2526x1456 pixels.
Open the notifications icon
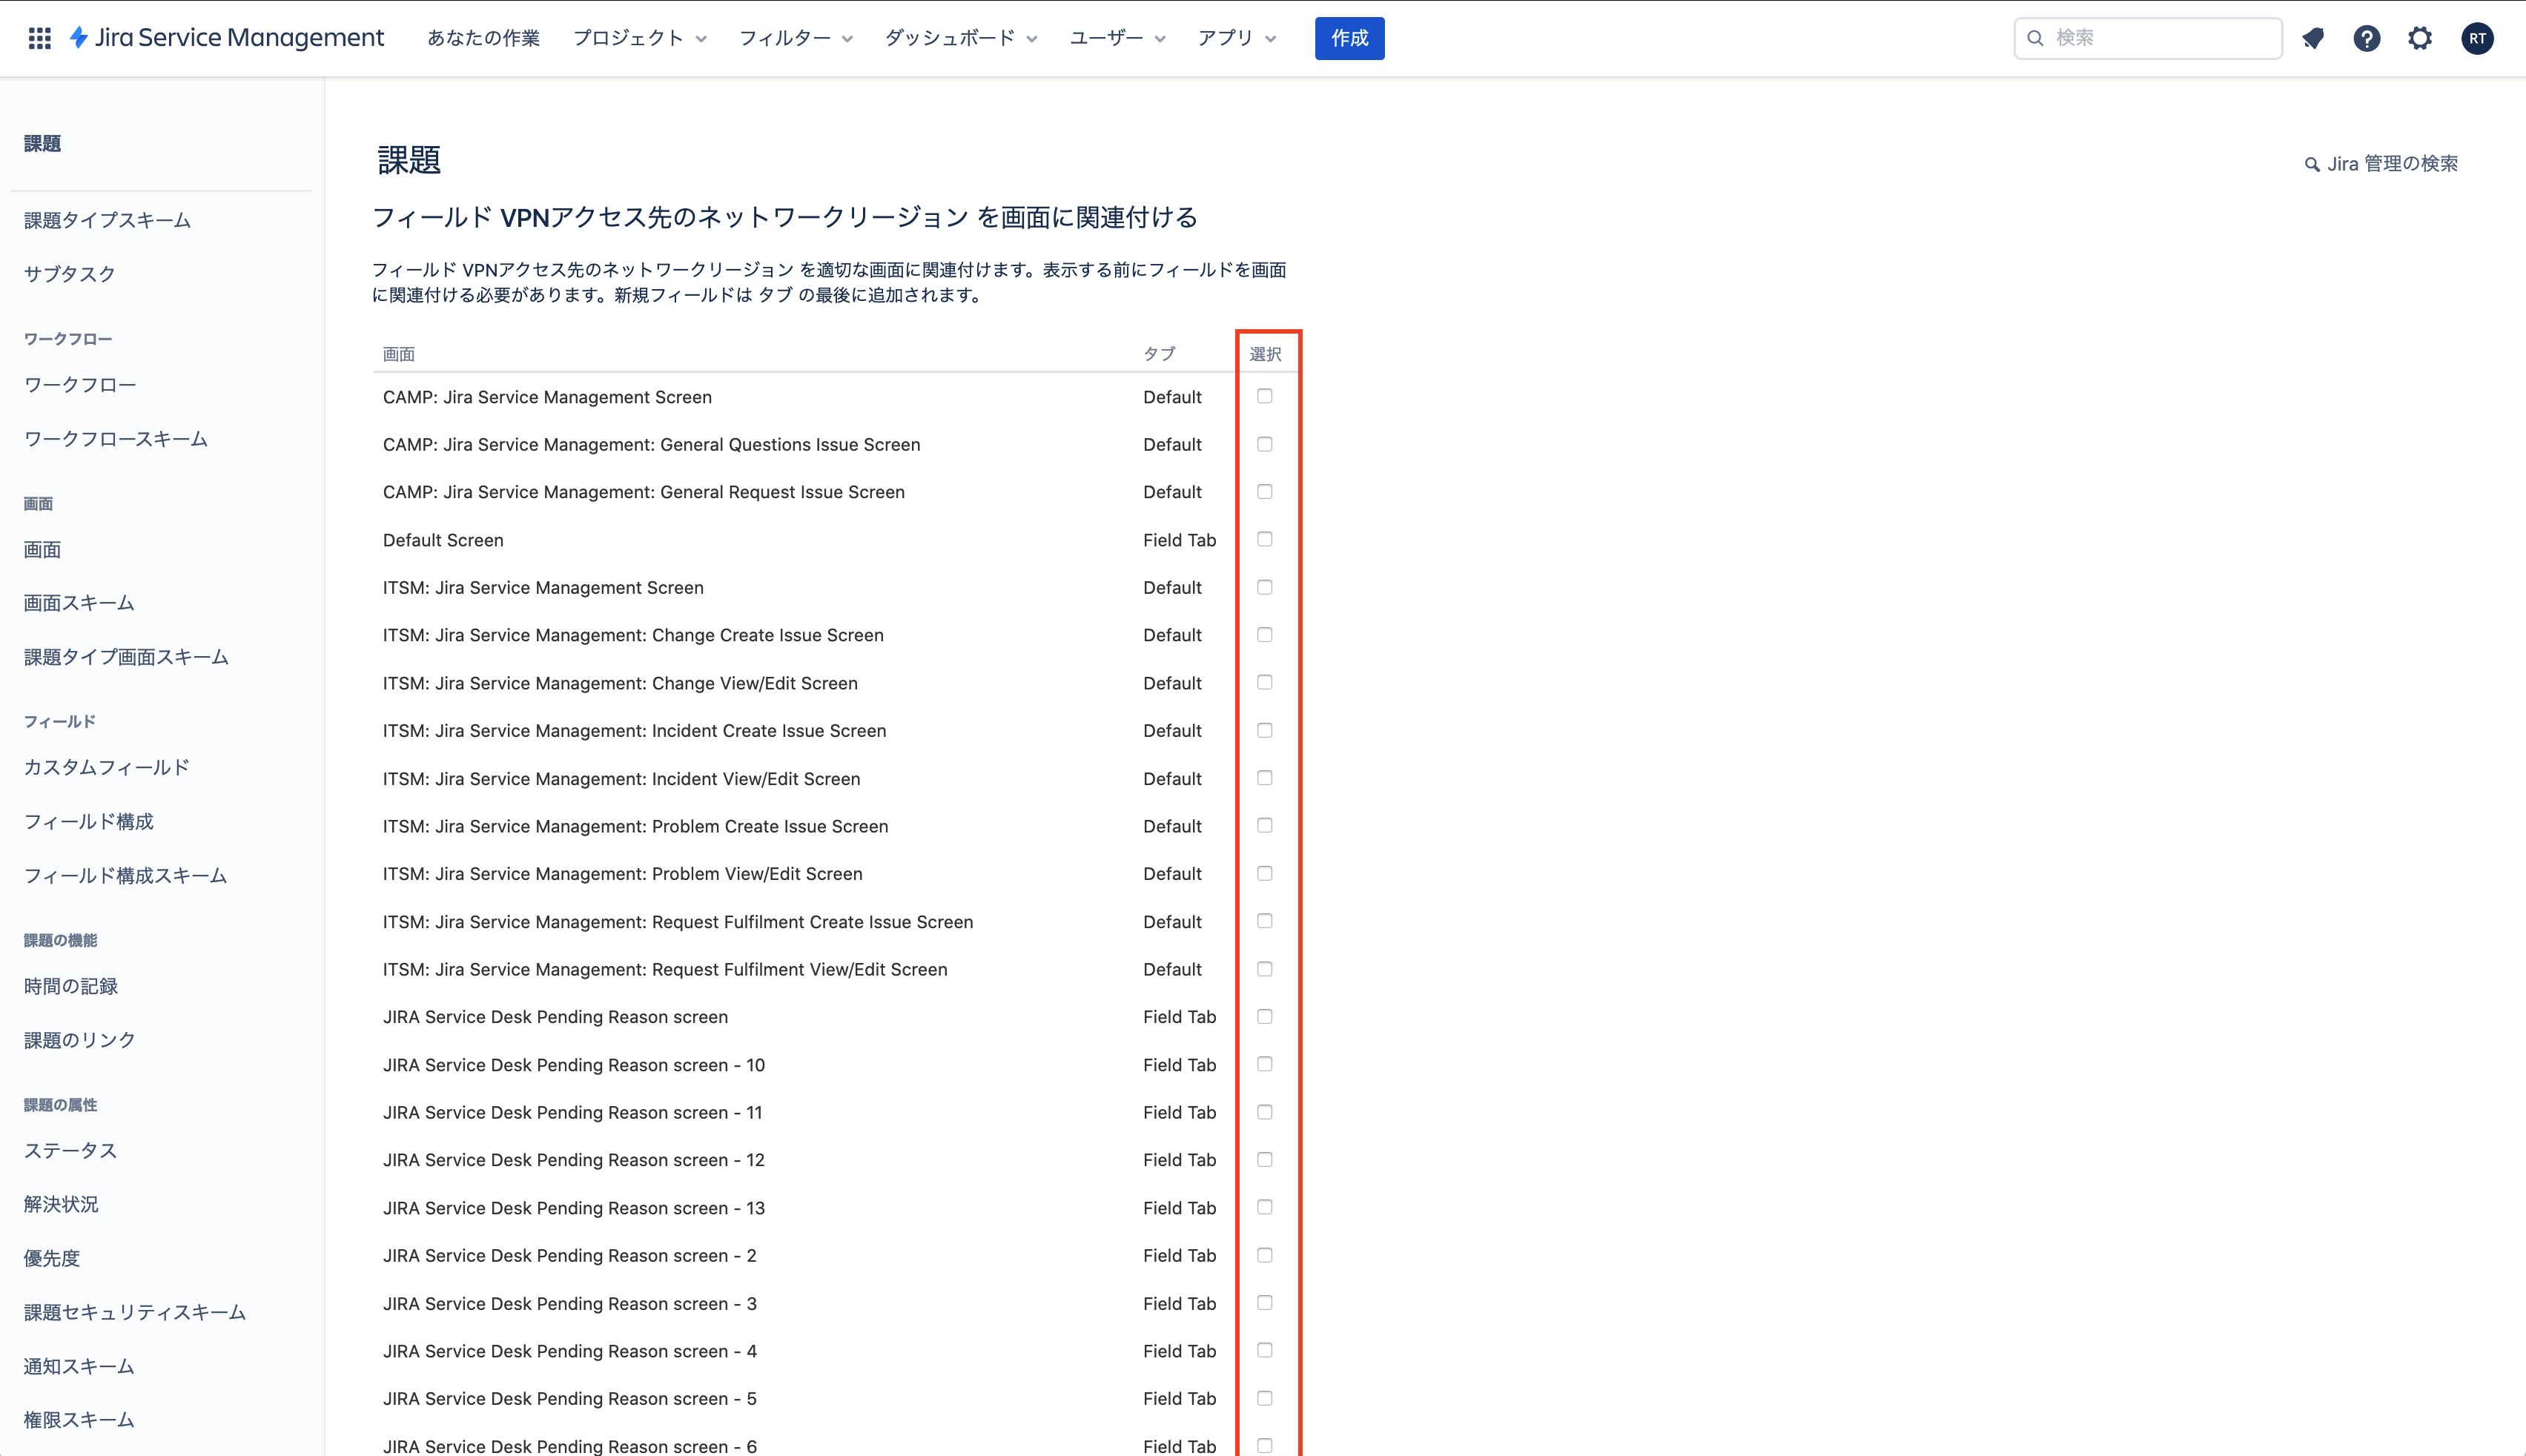coord(2313,38)
